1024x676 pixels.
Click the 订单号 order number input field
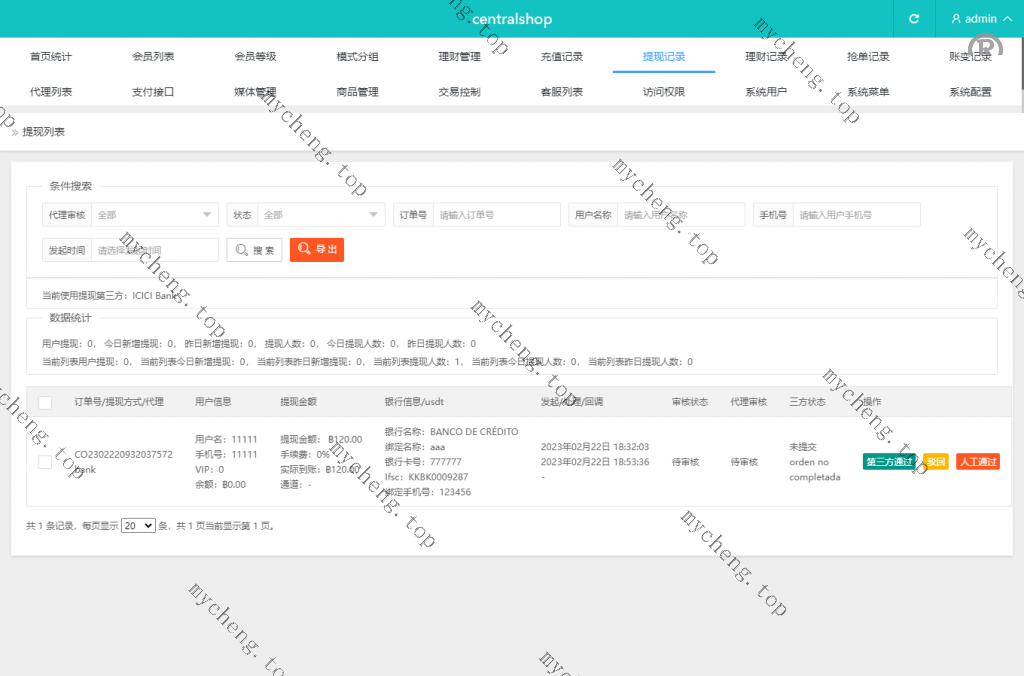(x=496, y=215)
